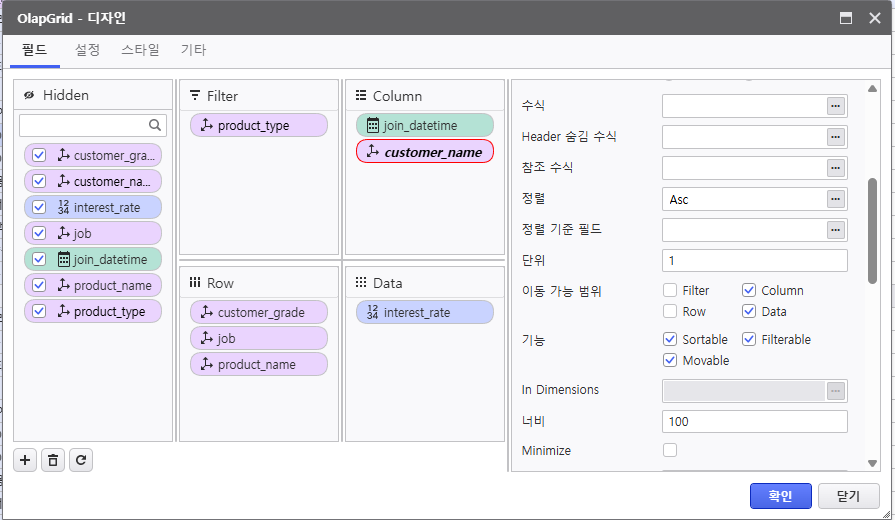Click the Hidden field search box
This screenshot has width=895, height=520.
point(92,125)
